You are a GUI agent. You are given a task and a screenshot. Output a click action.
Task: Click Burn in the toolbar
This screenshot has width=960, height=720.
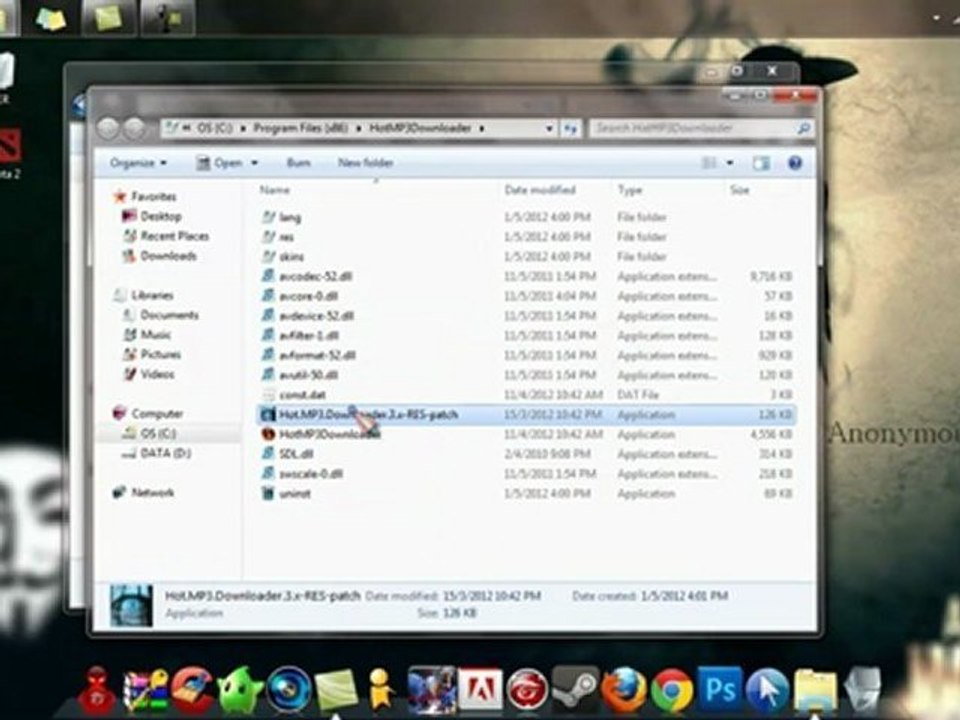tap(298, 163)
